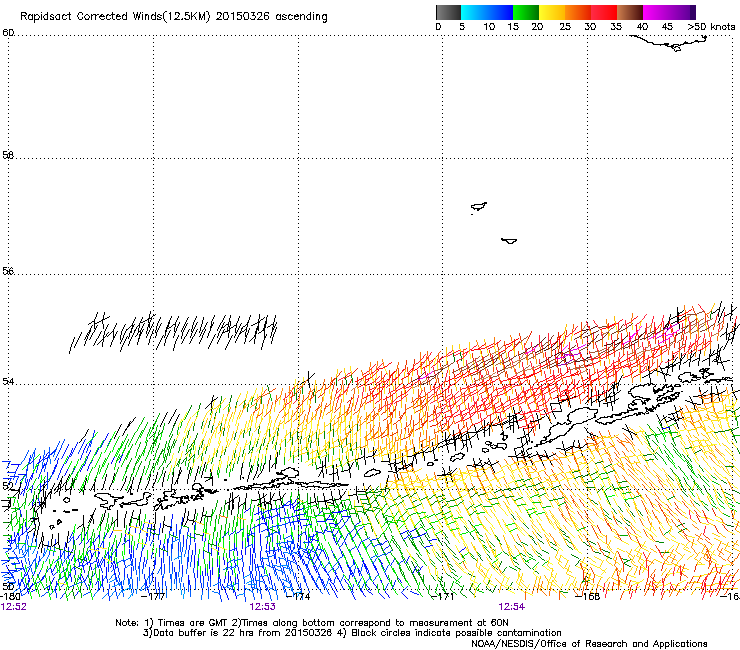The width and height of the screenshot is (740, 650).
Task: Click the 'Times are GMT' note line
Action: pyautogui.click(x=312, y=623)
